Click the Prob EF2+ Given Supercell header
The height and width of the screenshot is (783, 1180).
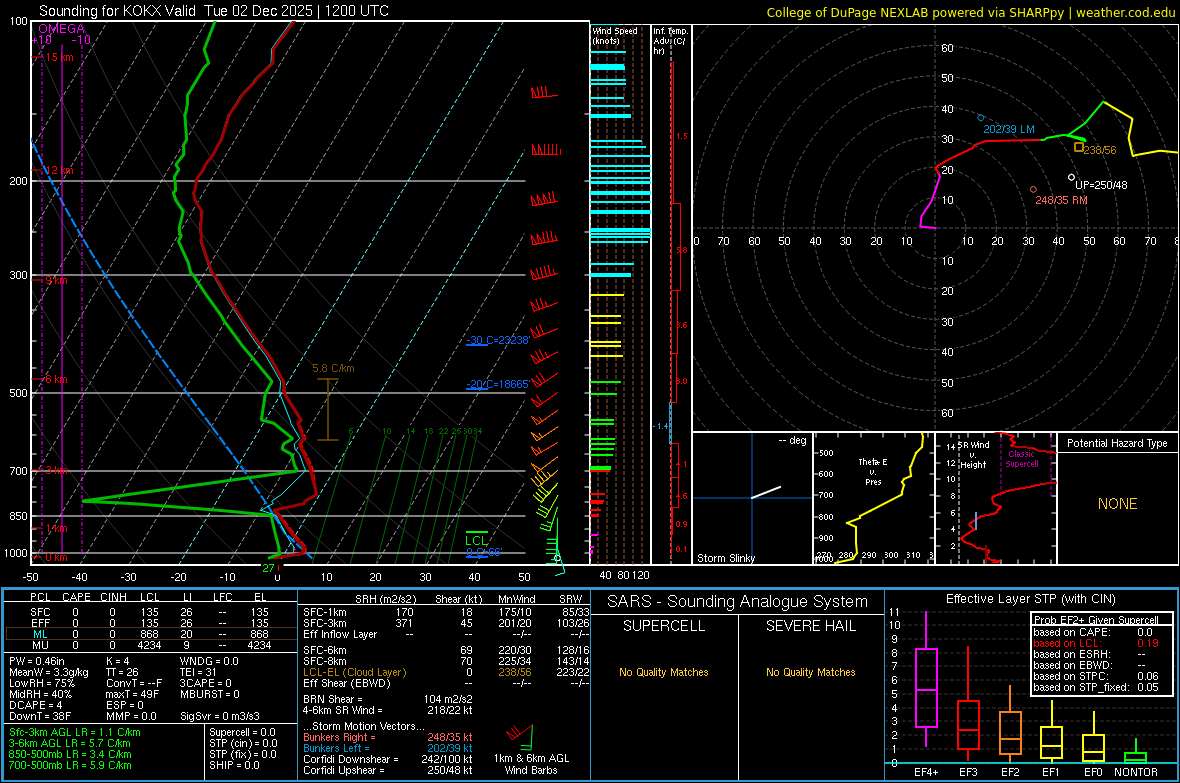[1096, 620]
